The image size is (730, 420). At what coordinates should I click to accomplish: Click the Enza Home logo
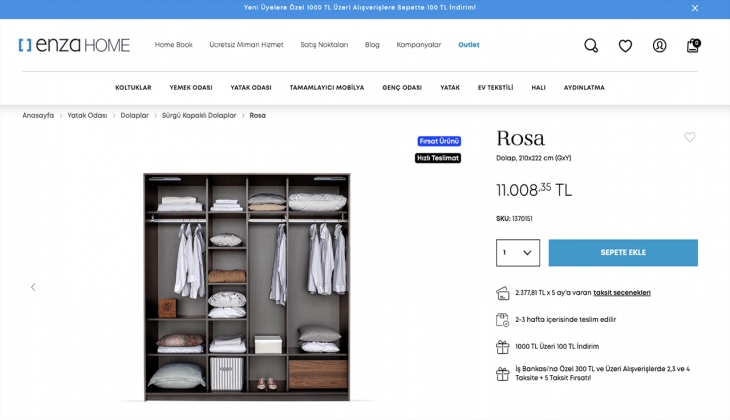coord(74,45)
